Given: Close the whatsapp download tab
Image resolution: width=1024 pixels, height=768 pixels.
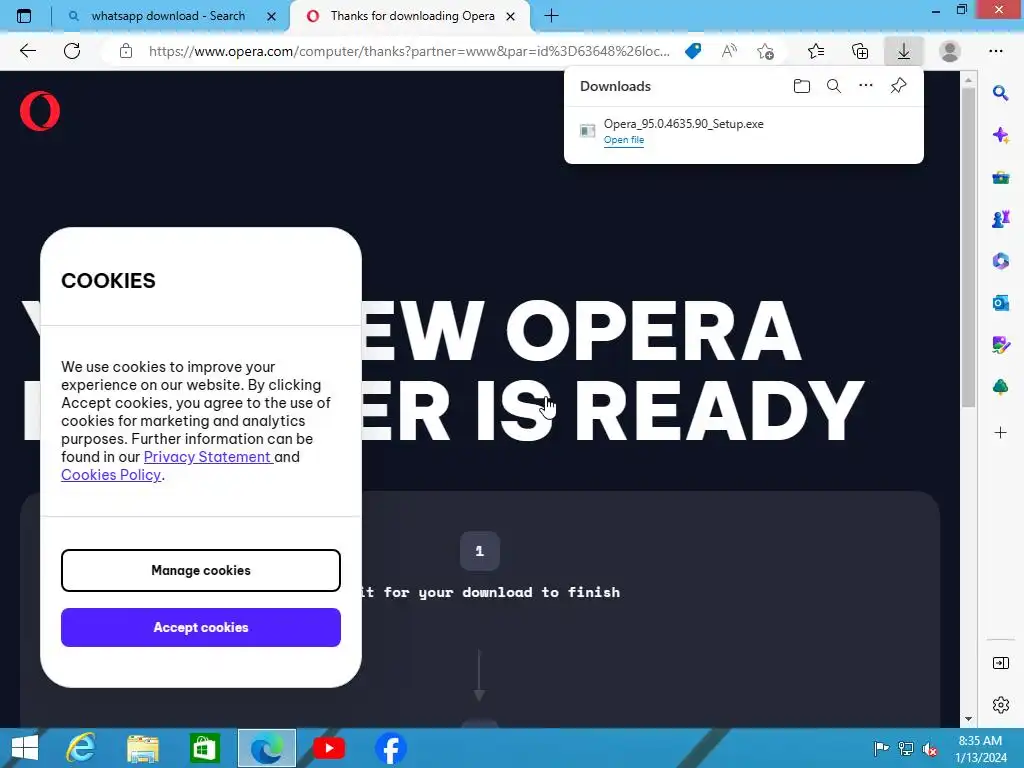Looking at the screenshot, I should coord(272,16).
